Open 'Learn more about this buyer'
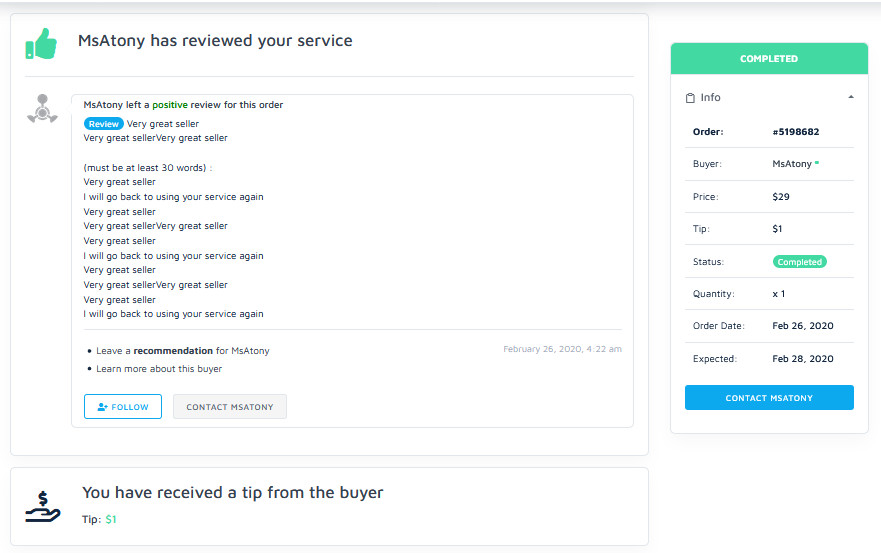The height and width of the screenshot is (553, 881). tap(159, 369)
